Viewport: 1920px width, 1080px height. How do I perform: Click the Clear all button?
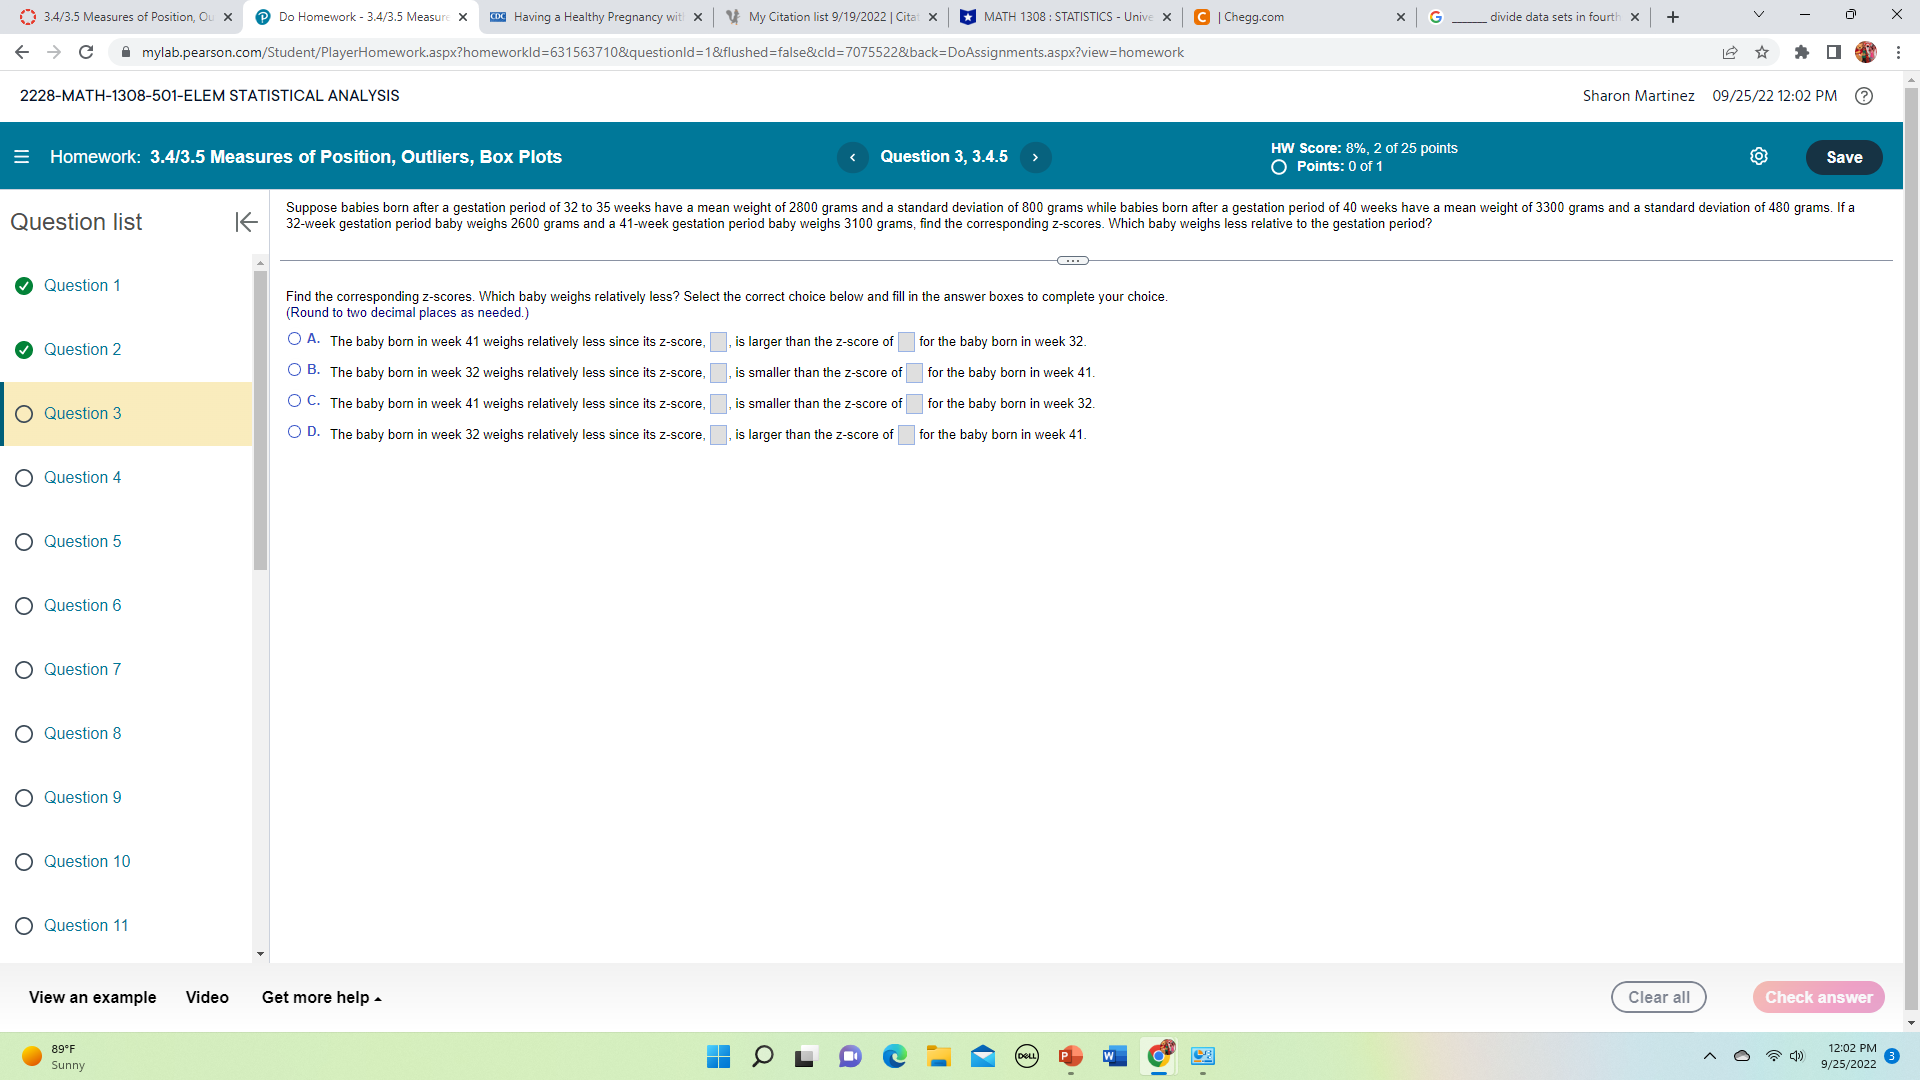click(1658, 997)
